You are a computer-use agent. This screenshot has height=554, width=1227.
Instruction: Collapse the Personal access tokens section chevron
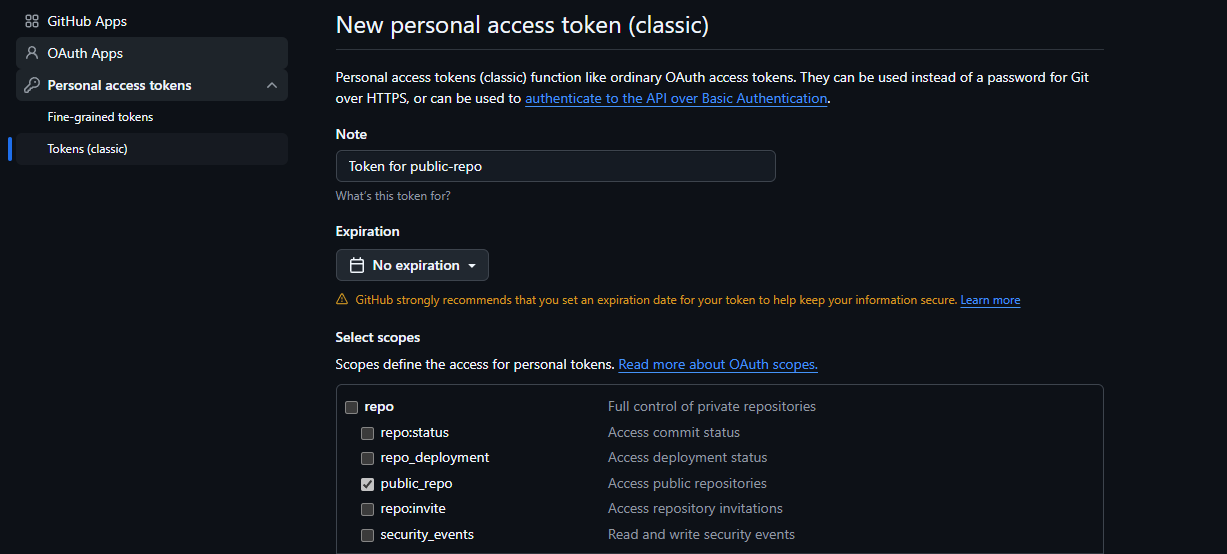click(x=272, y=85)
